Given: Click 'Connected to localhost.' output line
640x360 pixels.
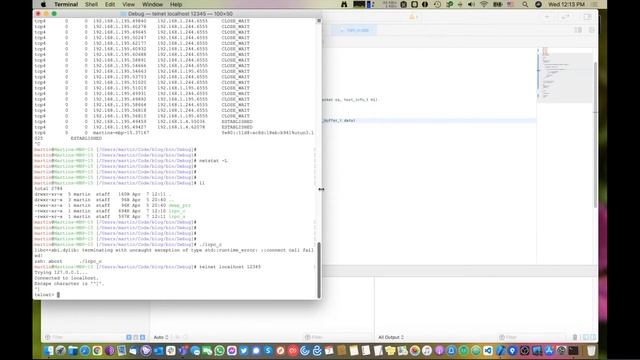Looking at the screenshot, I should tap(66, 278).
